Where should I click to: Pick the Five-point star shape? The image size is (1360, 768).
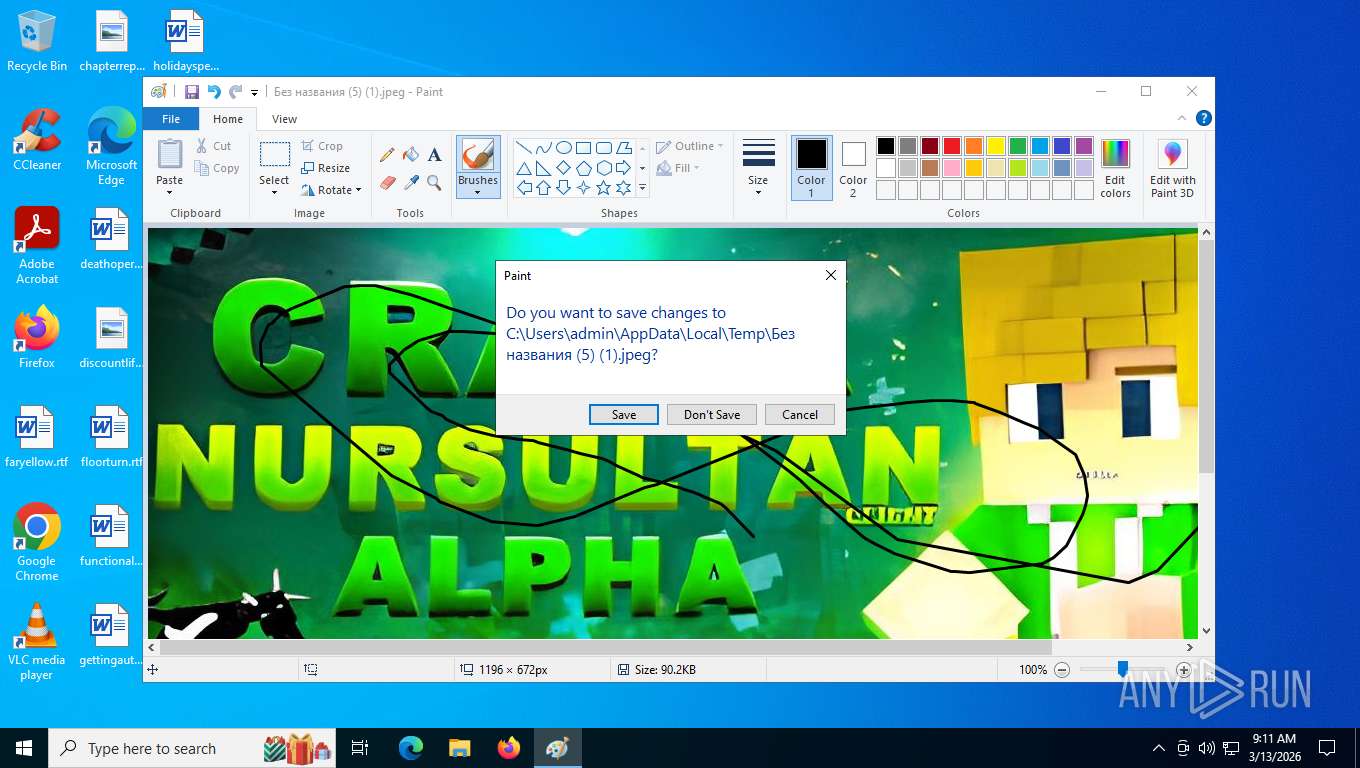pyautogui.click(x=604, y=187)
